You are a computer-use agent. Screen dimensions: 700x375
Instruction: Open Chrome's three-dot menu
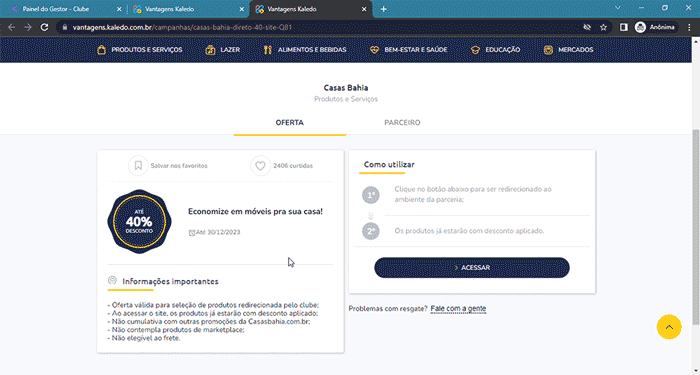(689, 27)
